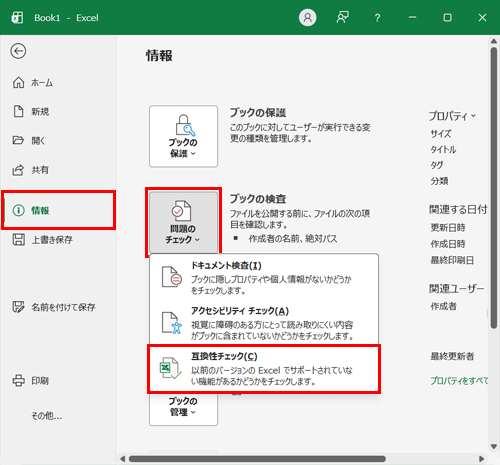Choose ドキュメント検査(I) menu entry
This screenshot has width=500, height=465.
(x=264, y=277)
